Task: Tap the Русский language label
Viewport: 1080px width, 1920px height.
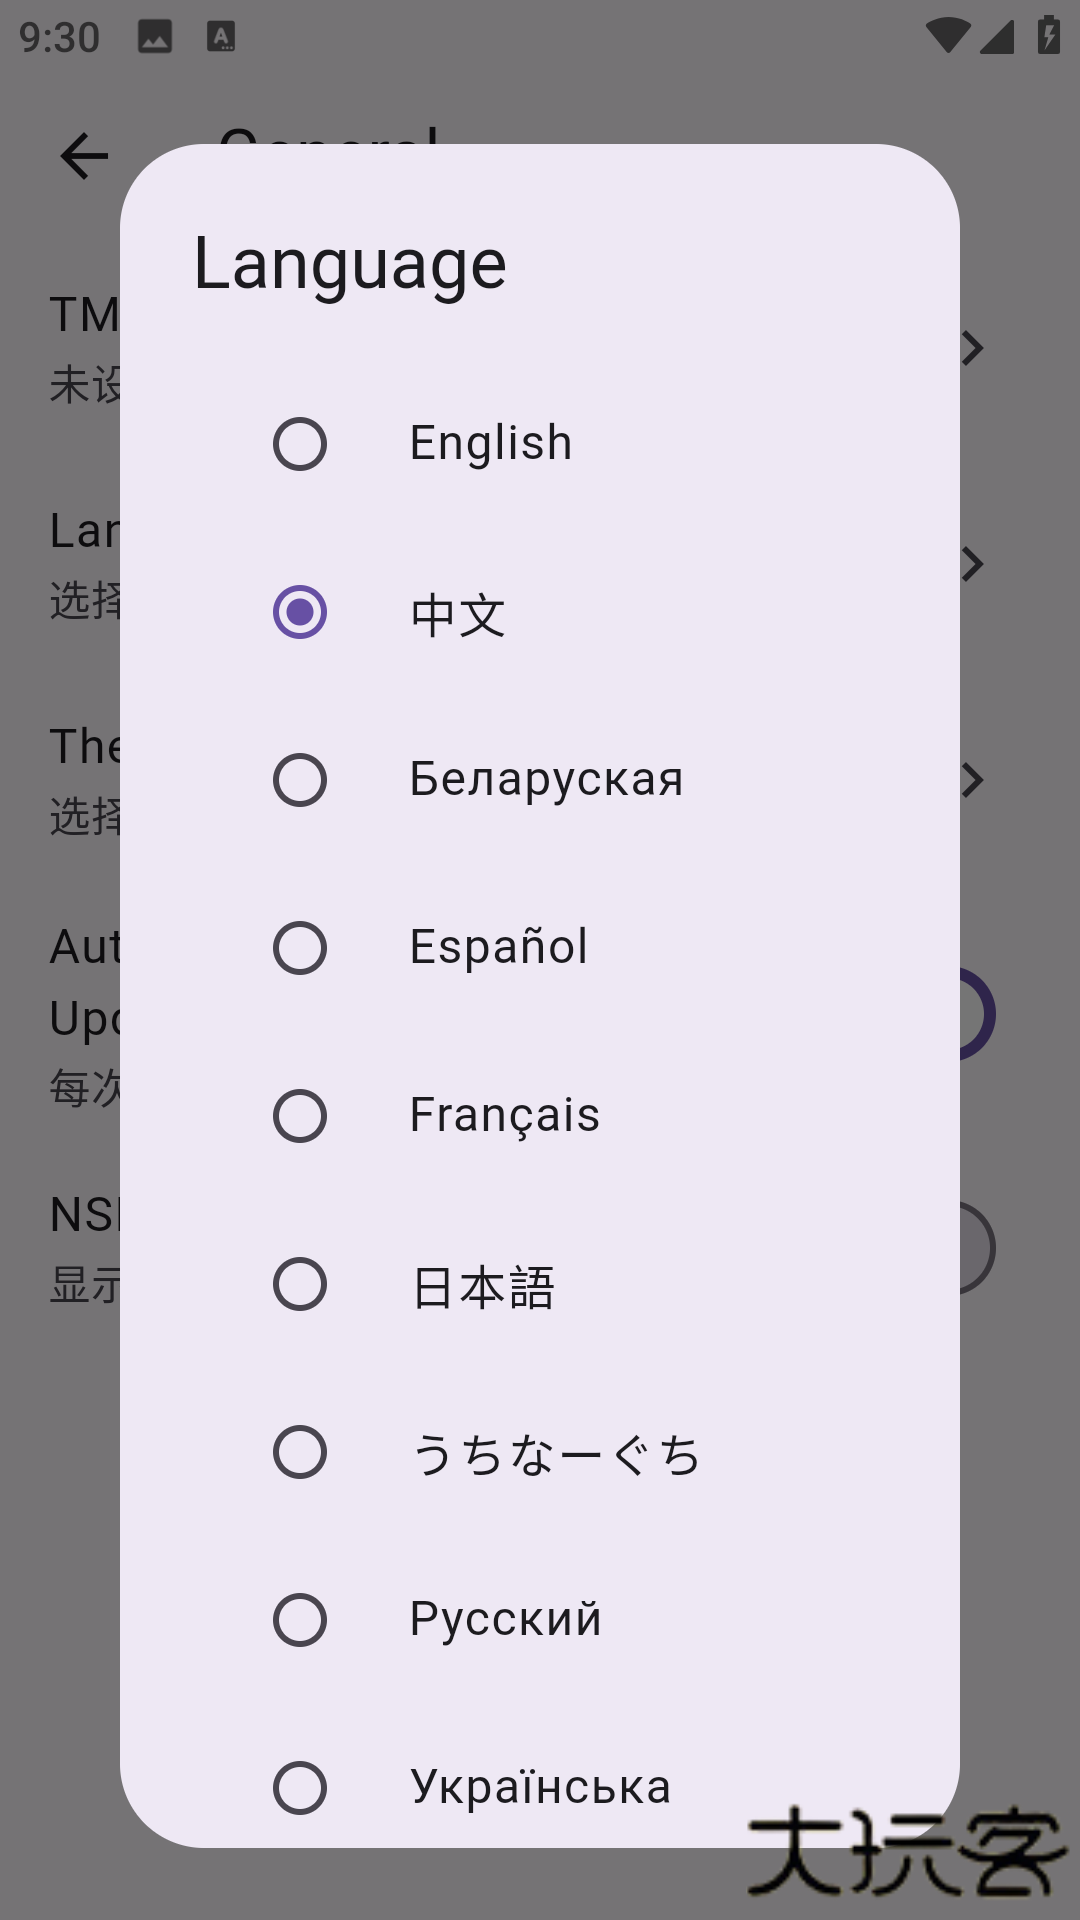Action: point(506,1620)
